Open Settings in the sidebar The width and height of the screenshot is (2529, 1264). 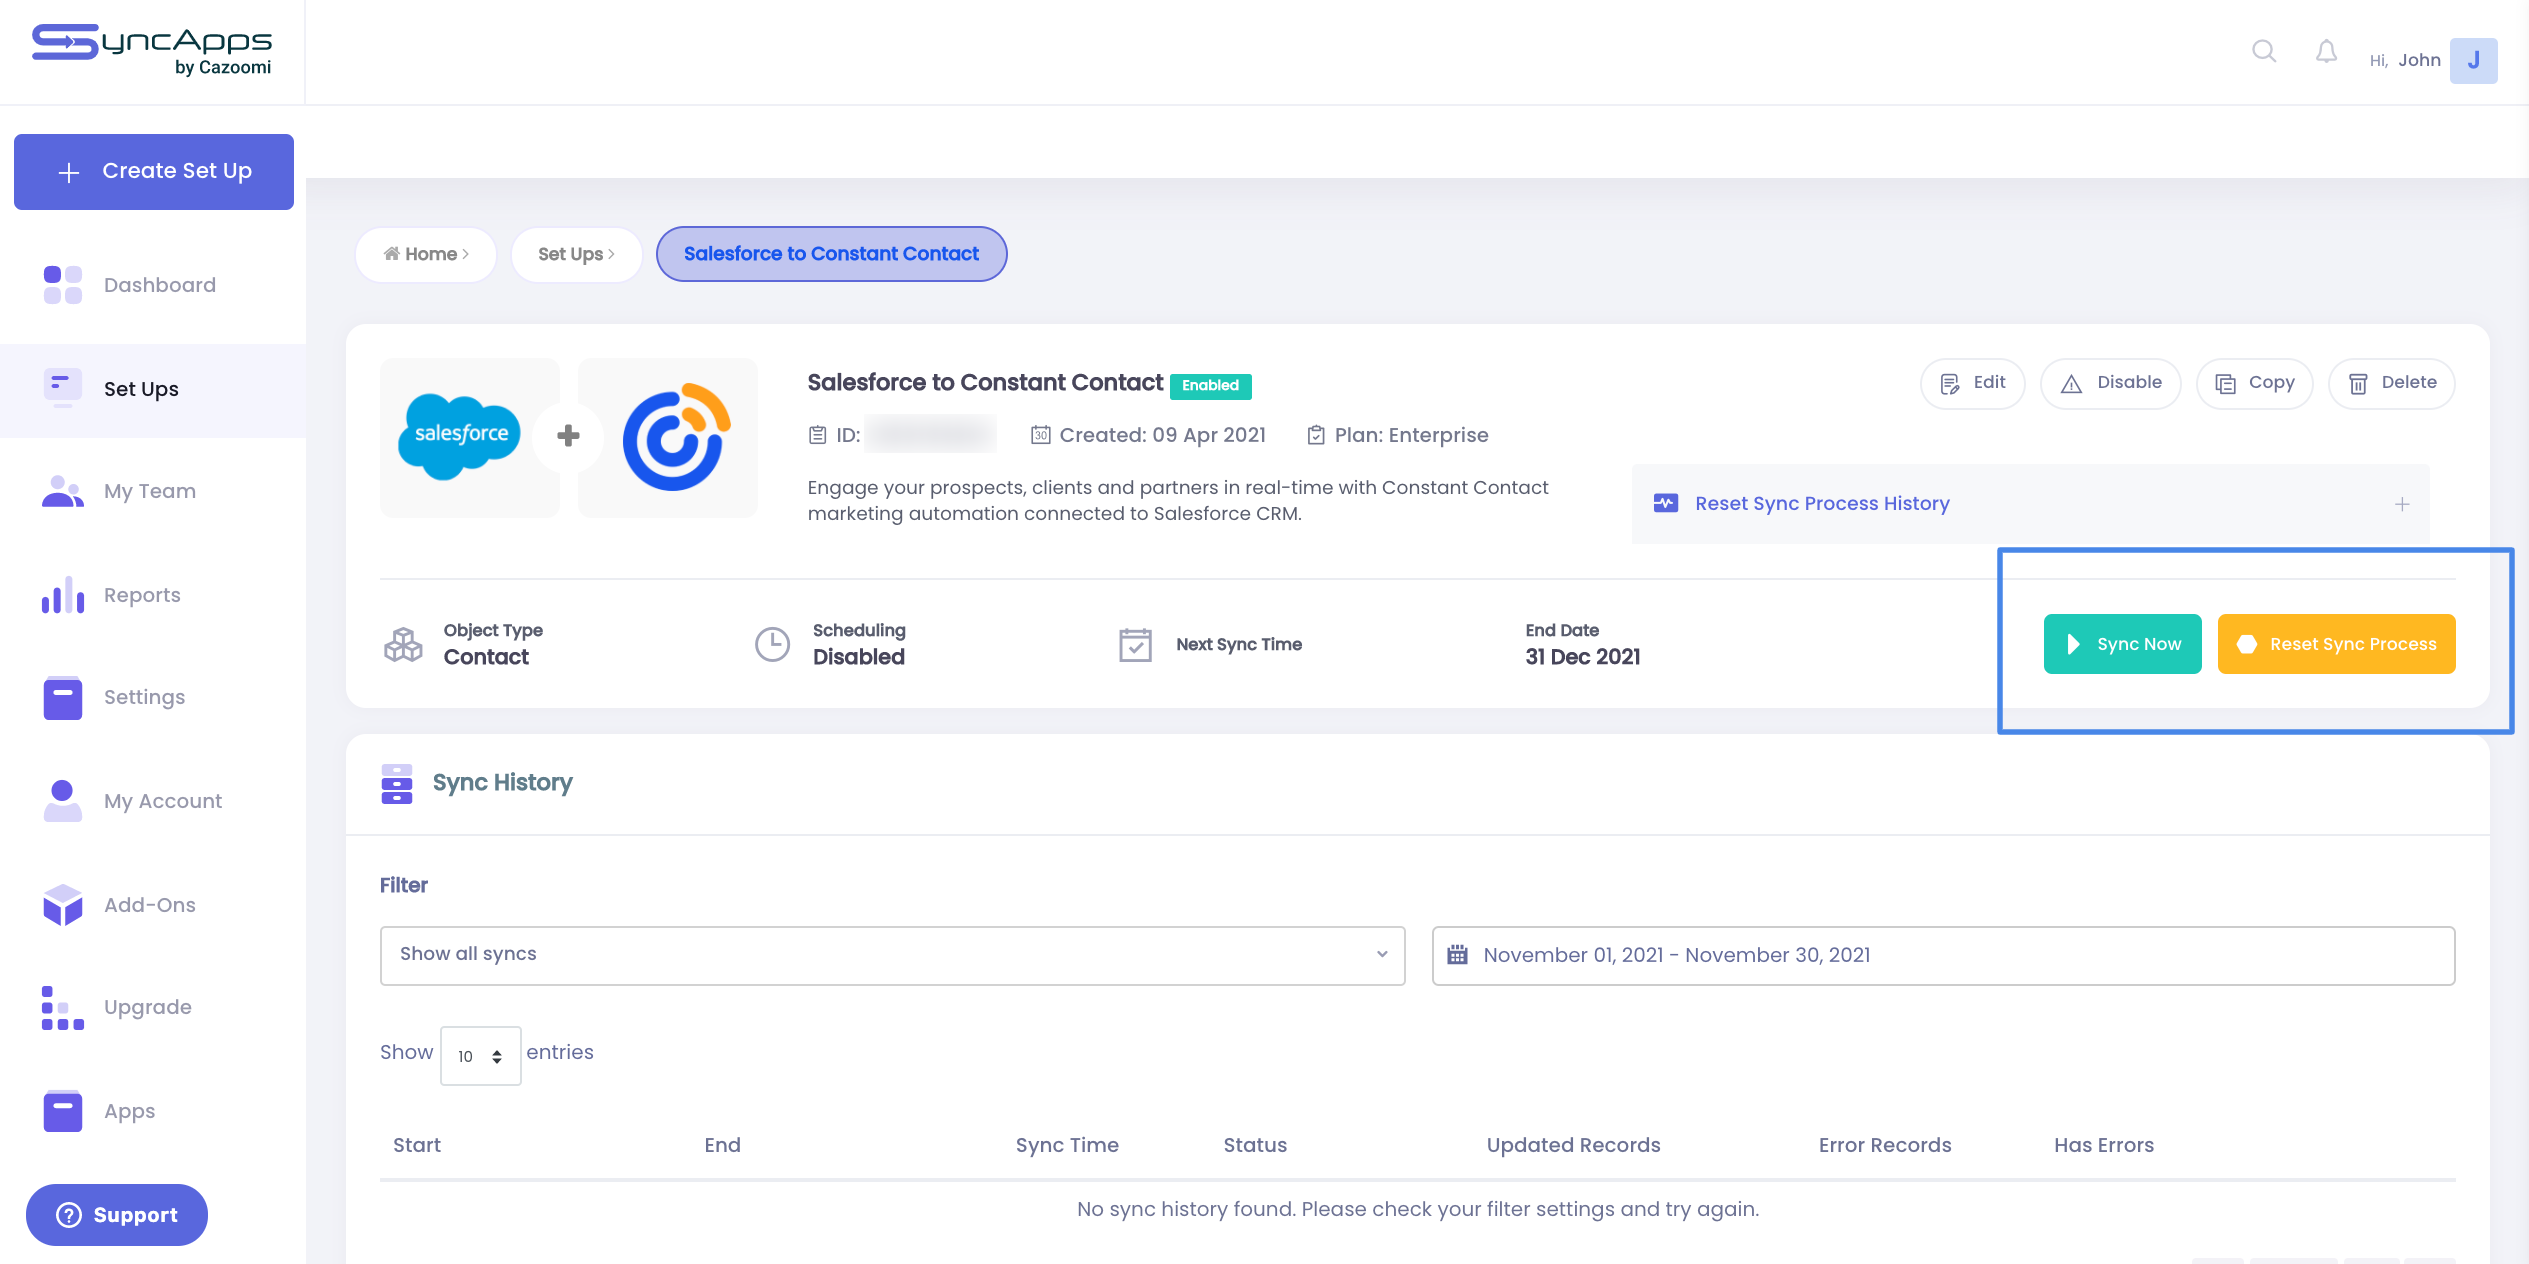coord(153,697)
